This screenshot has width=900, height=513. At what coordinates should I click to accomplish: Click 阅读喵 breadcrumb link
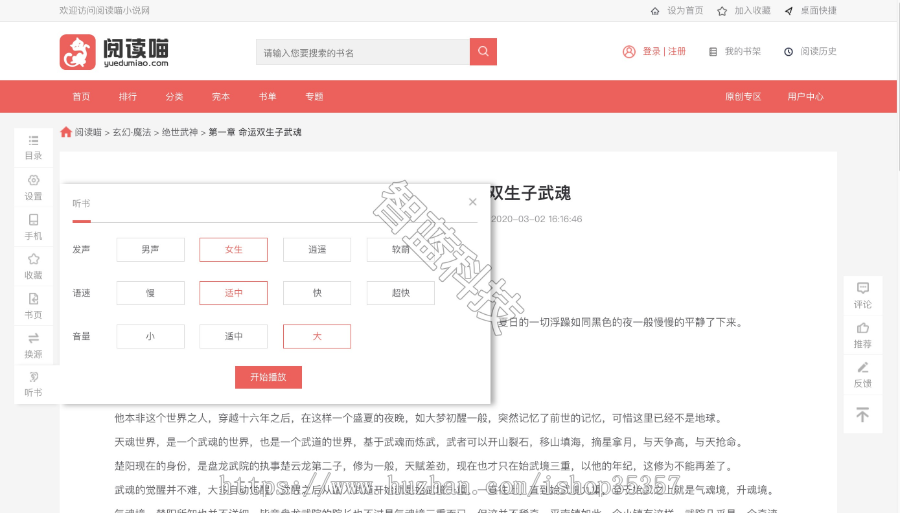88,132
